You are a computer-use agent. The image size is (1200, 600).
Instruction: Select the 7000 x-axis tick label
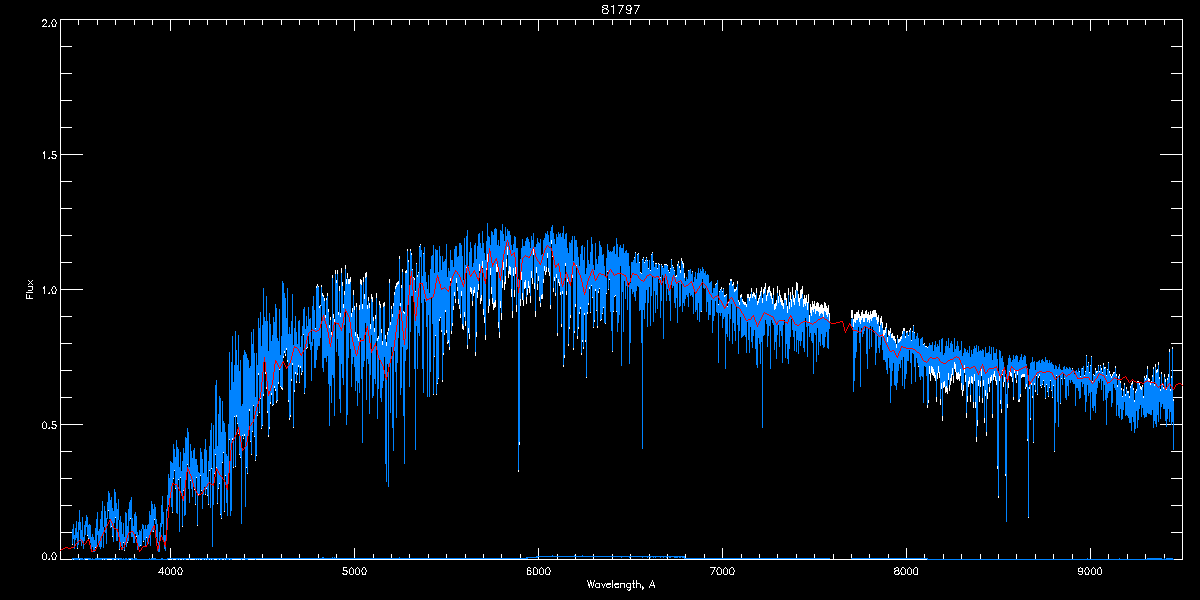point(722,572)
